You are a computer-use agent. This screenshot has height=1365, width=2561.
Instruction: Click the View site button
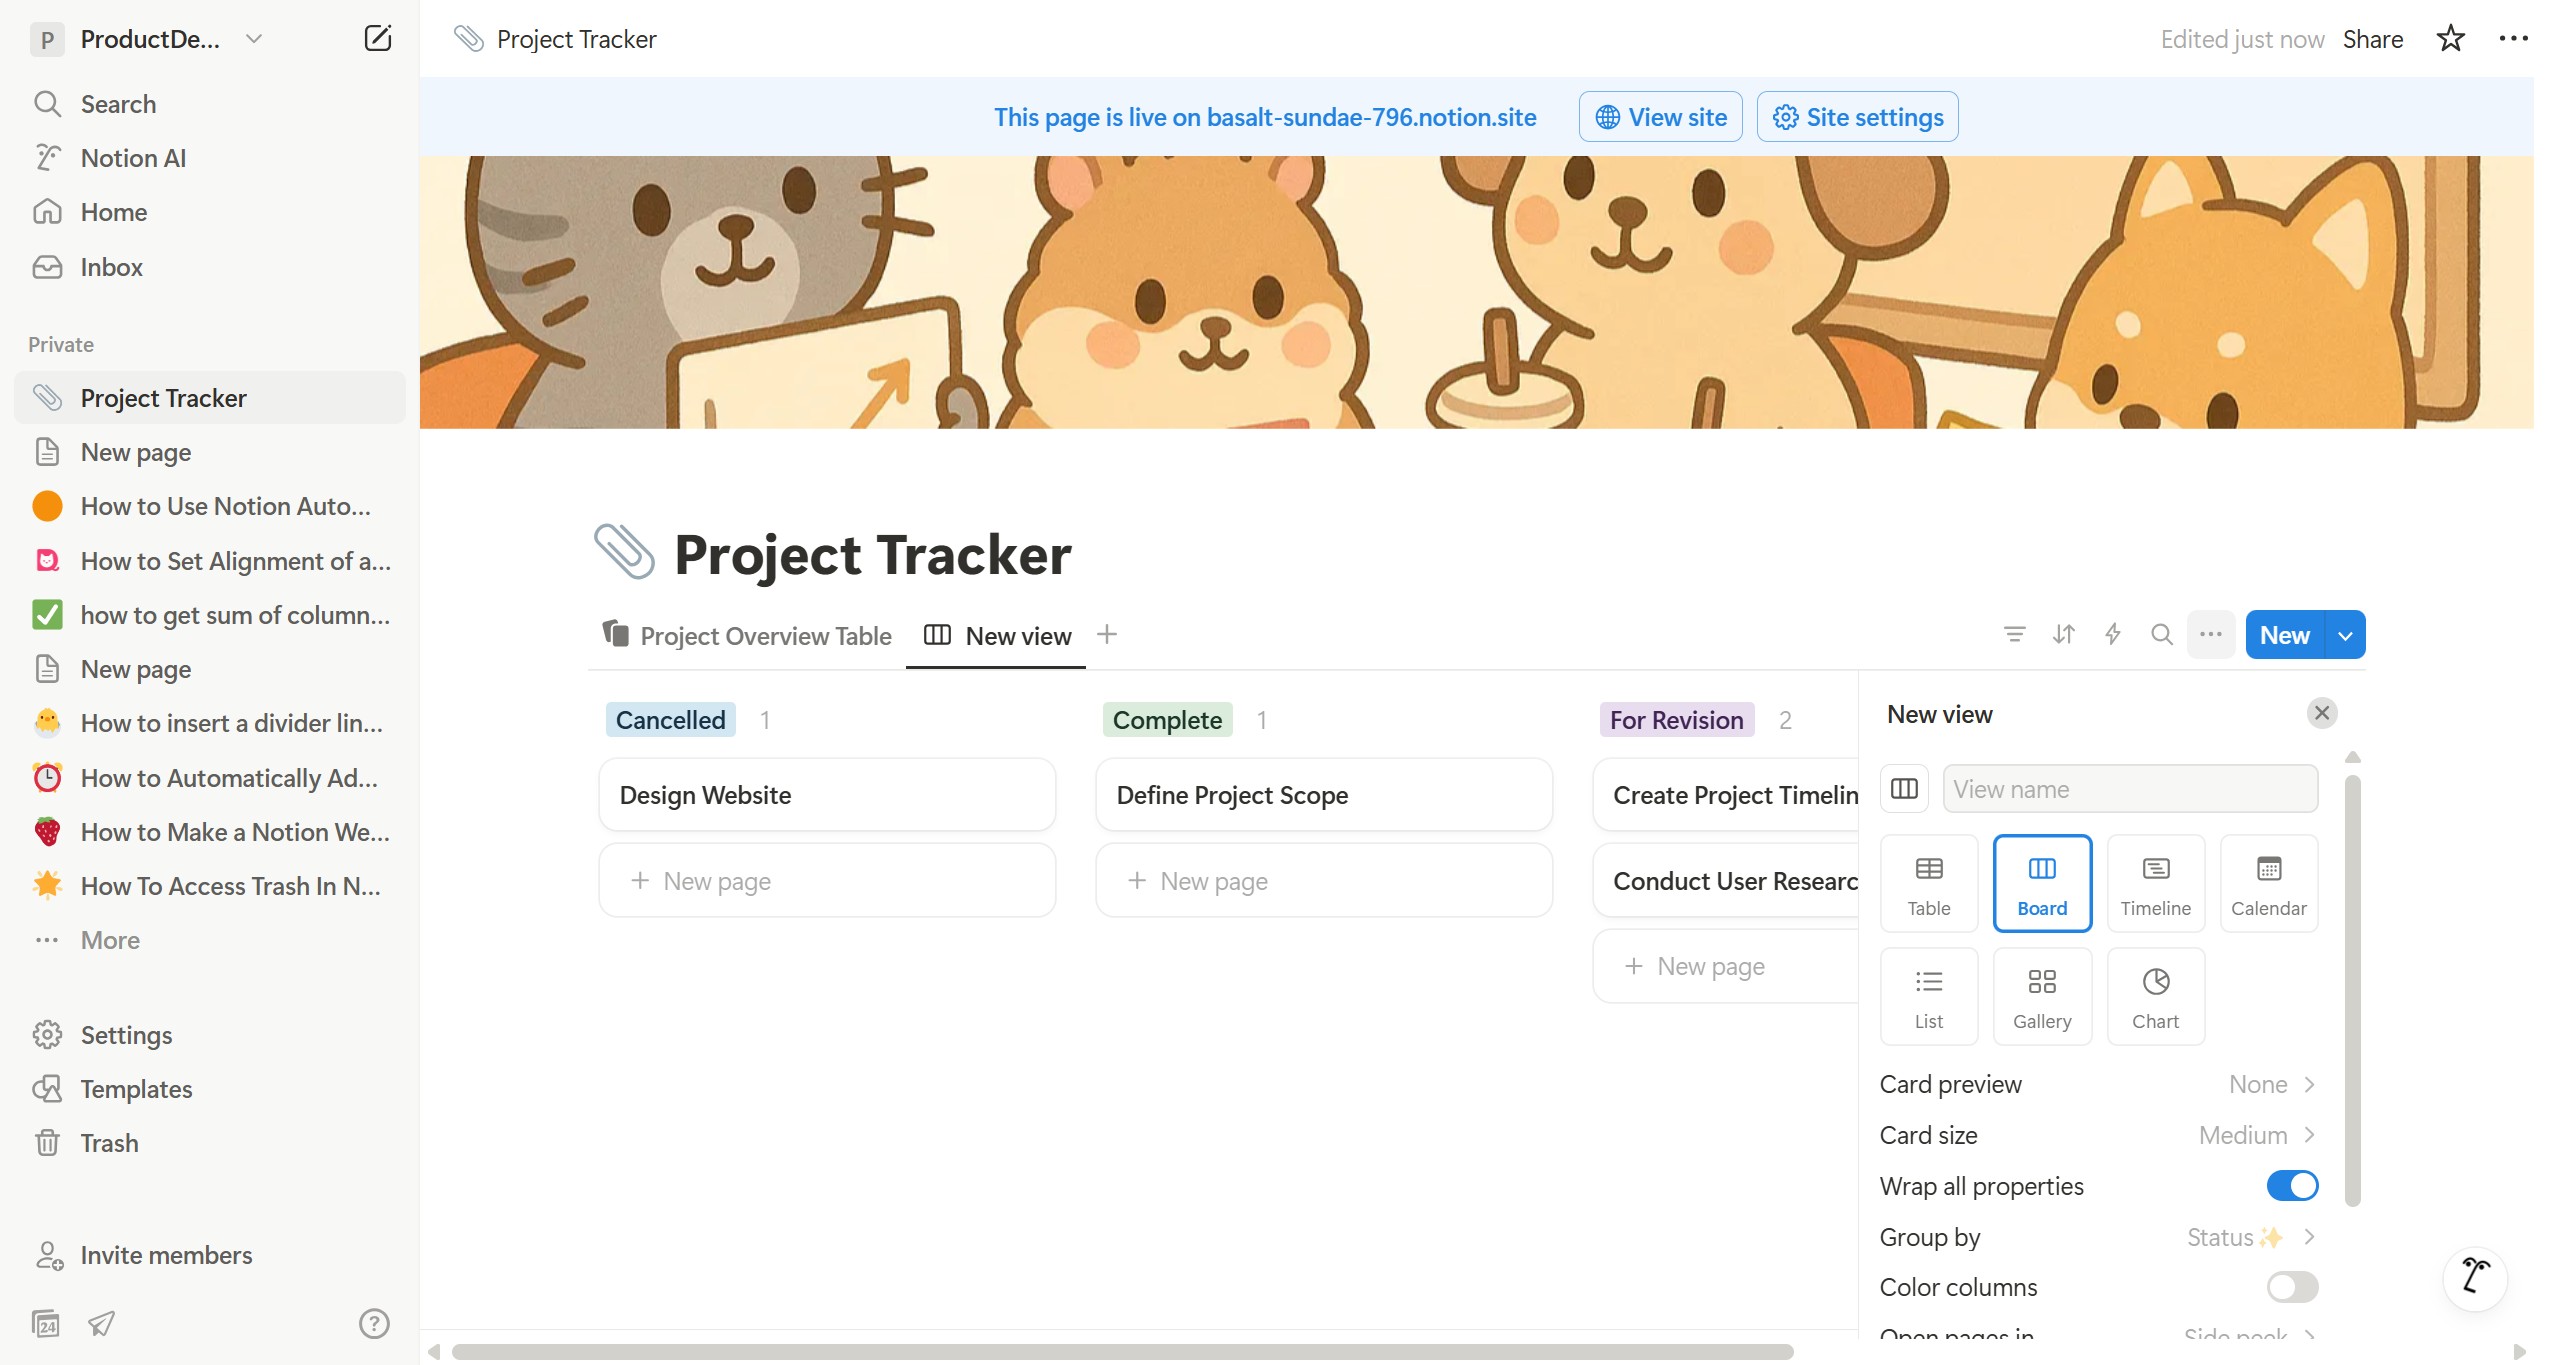click(1660, 117)
